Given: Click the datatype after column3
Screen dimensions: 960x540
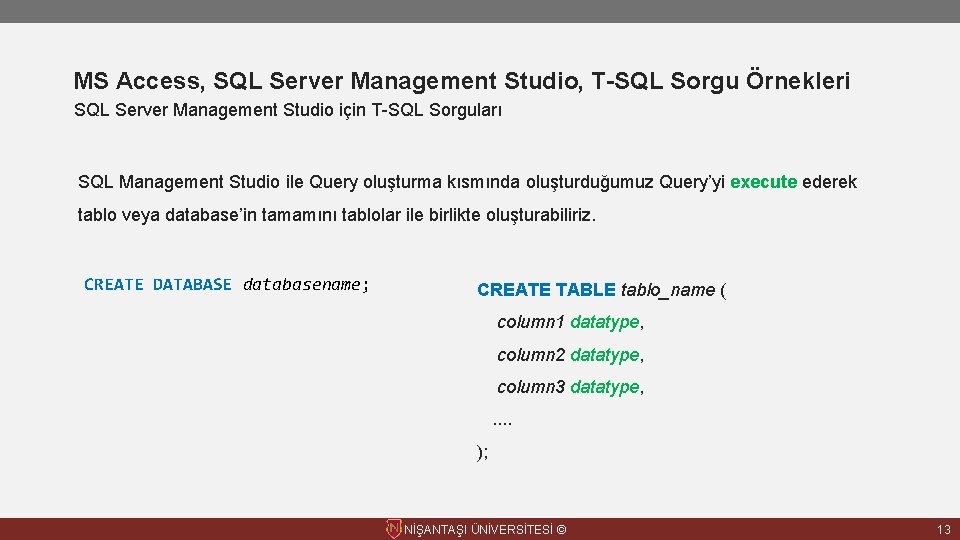Looking at the screenshot, I should (605, 388).
